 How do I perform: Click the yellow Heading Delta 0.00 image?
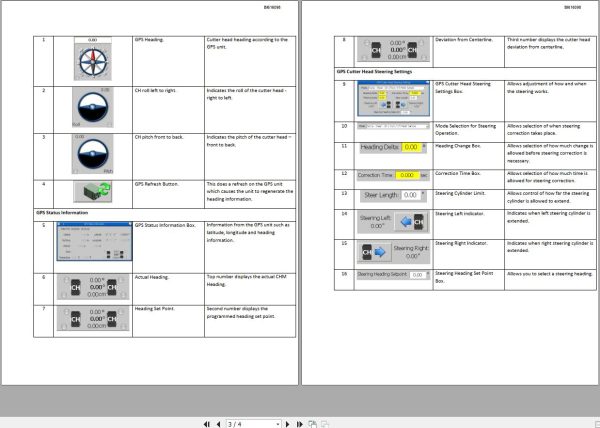pos(393,147)
